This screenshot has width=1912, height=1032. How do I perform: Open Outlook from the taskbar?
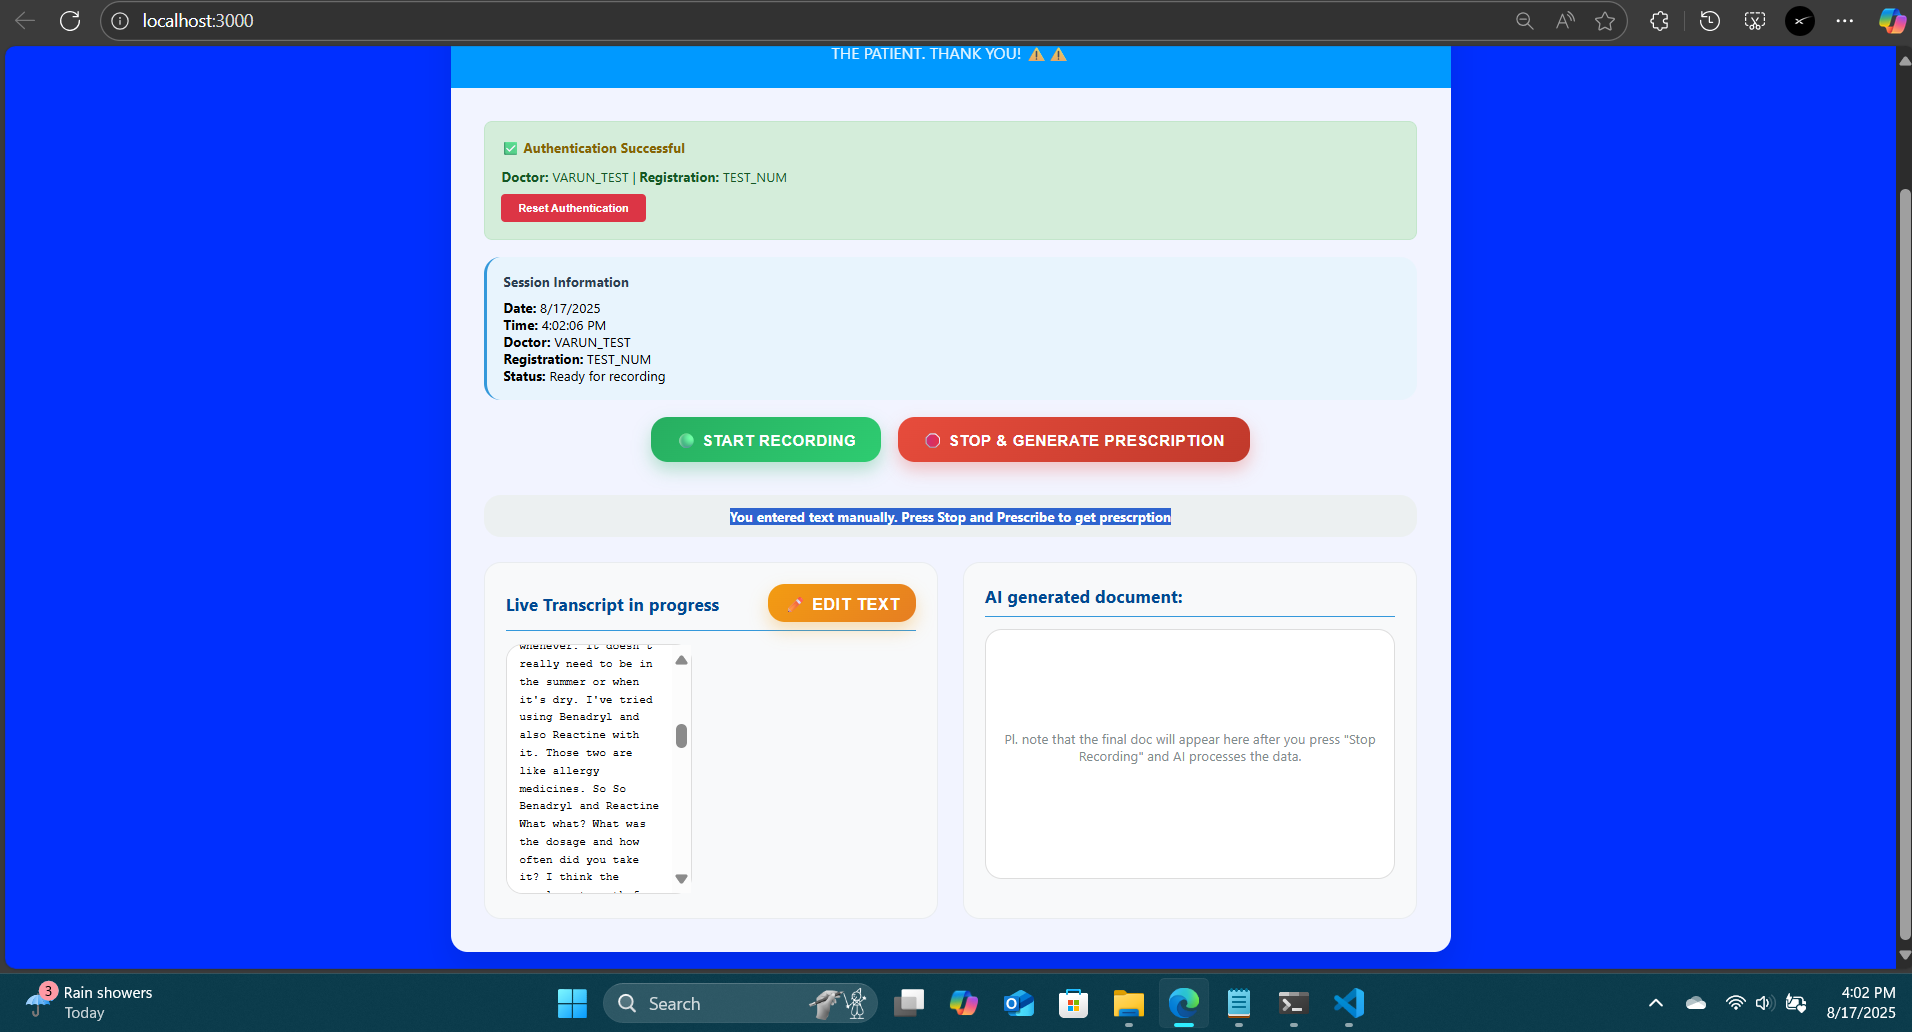1018,1003
